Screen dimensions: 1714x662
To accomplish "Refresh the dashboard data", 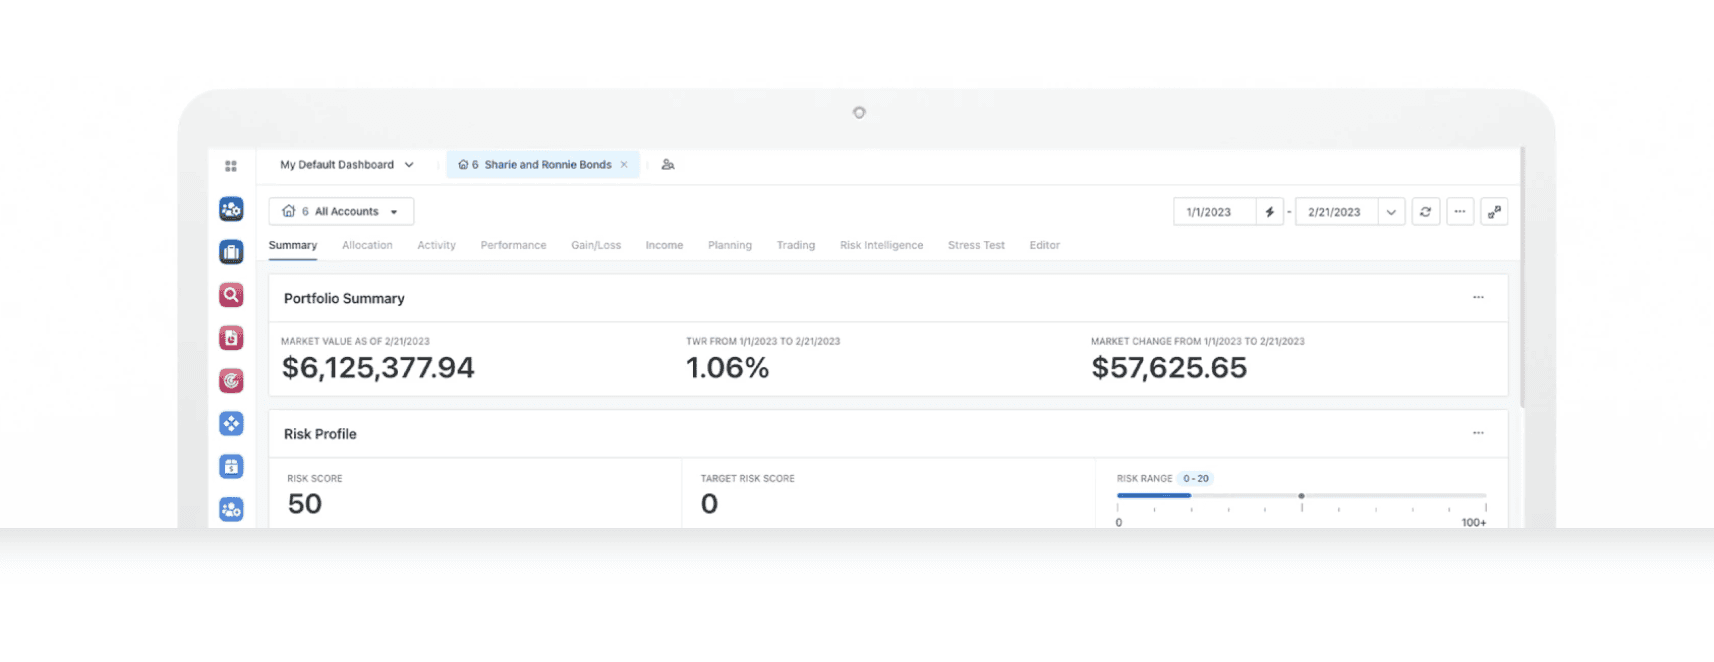I will 1425,212.
